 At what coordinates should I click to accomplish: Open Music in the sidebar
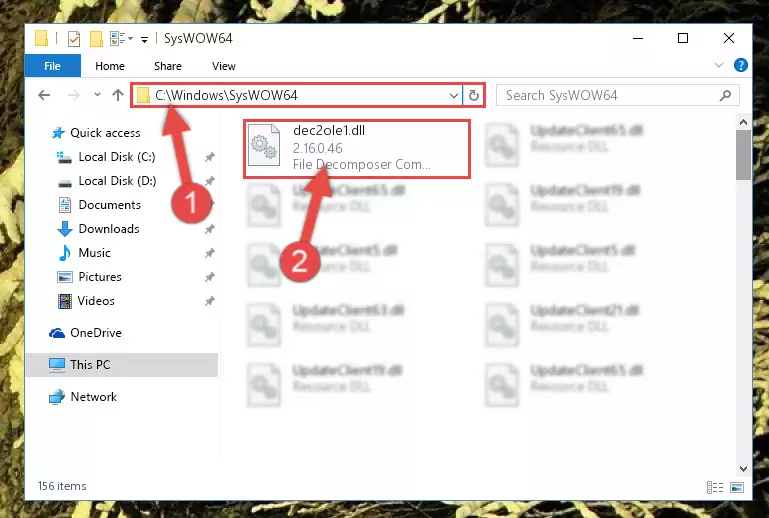(x=94, y=253)
